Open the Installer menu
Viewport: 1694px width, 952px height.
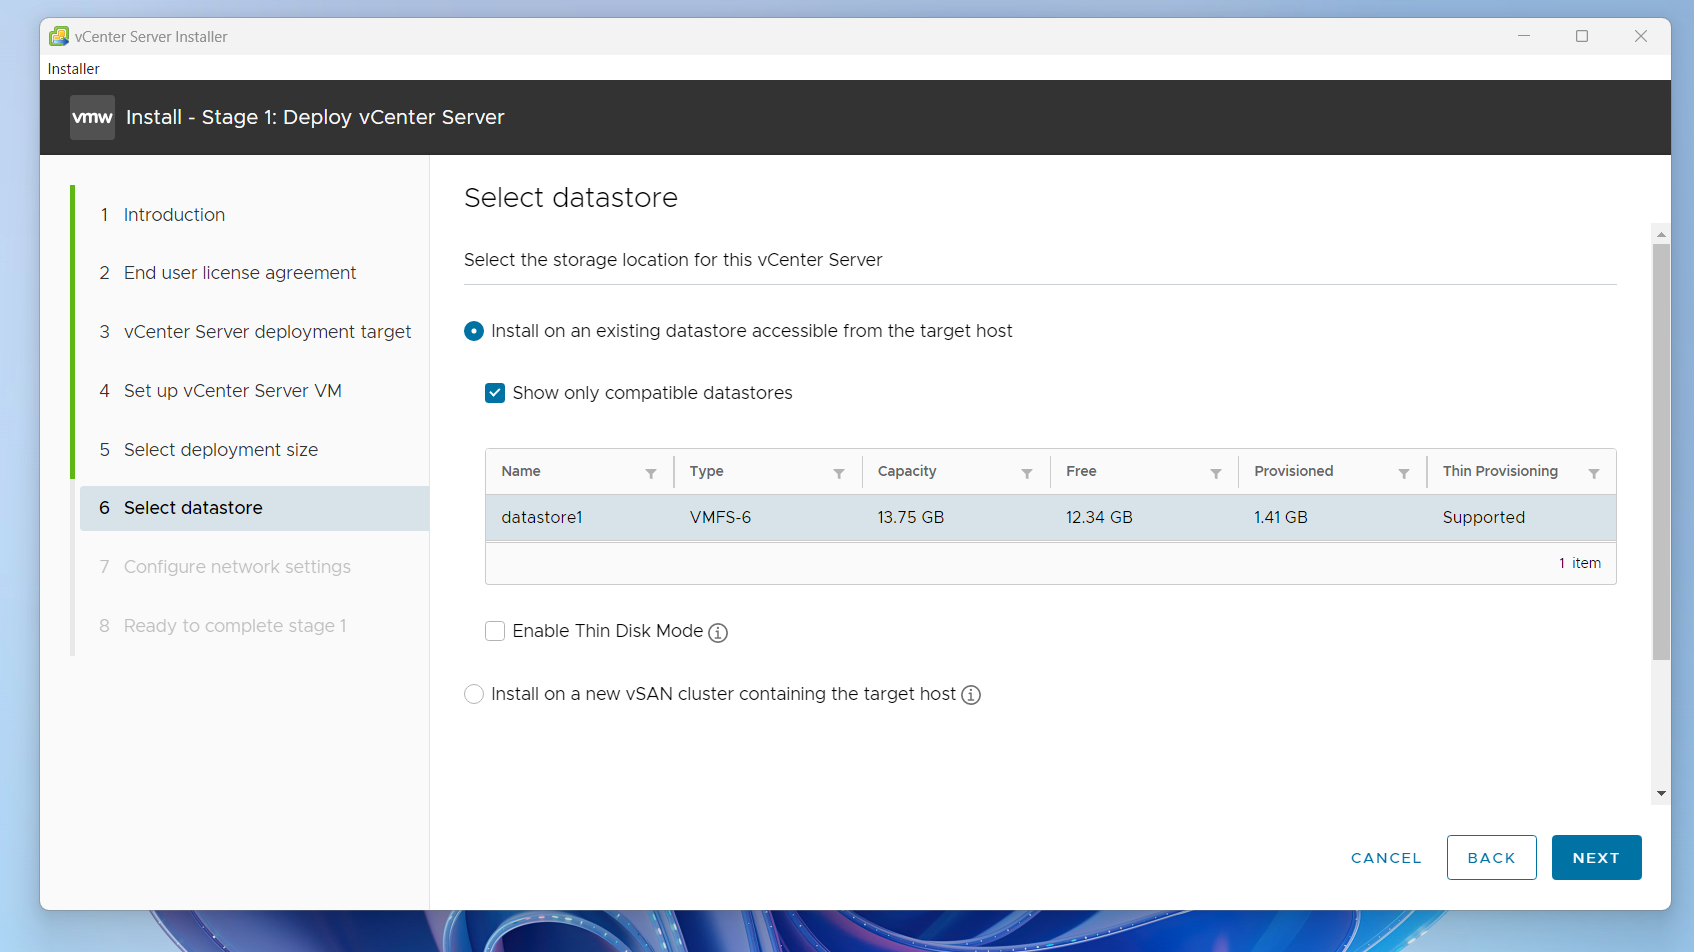point(73,69)
